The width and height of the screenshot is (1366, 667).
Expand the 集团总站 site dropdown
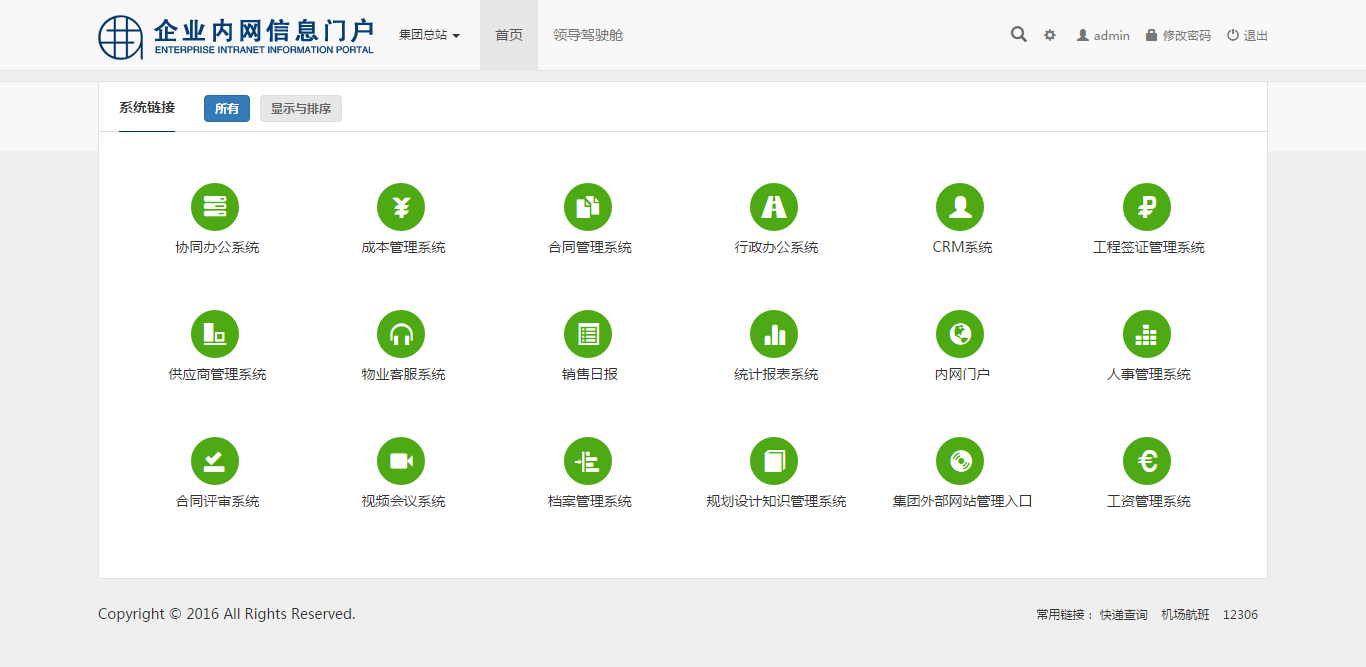(429, 35)
